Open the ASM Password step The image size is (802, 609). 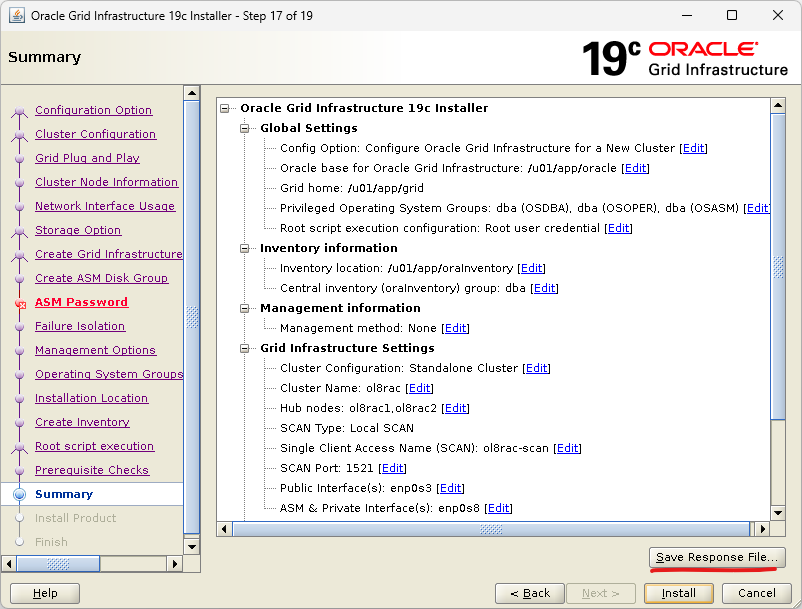click(81, 303)
